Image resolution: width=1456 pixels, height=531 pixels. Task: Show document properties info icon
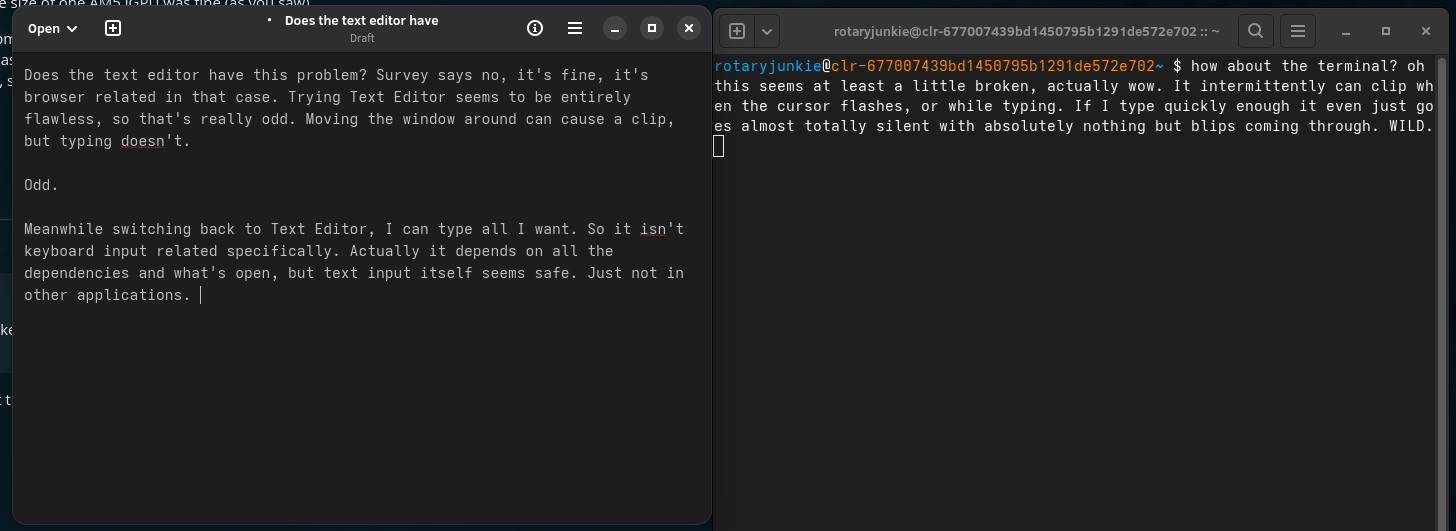[x=535, y=29]
